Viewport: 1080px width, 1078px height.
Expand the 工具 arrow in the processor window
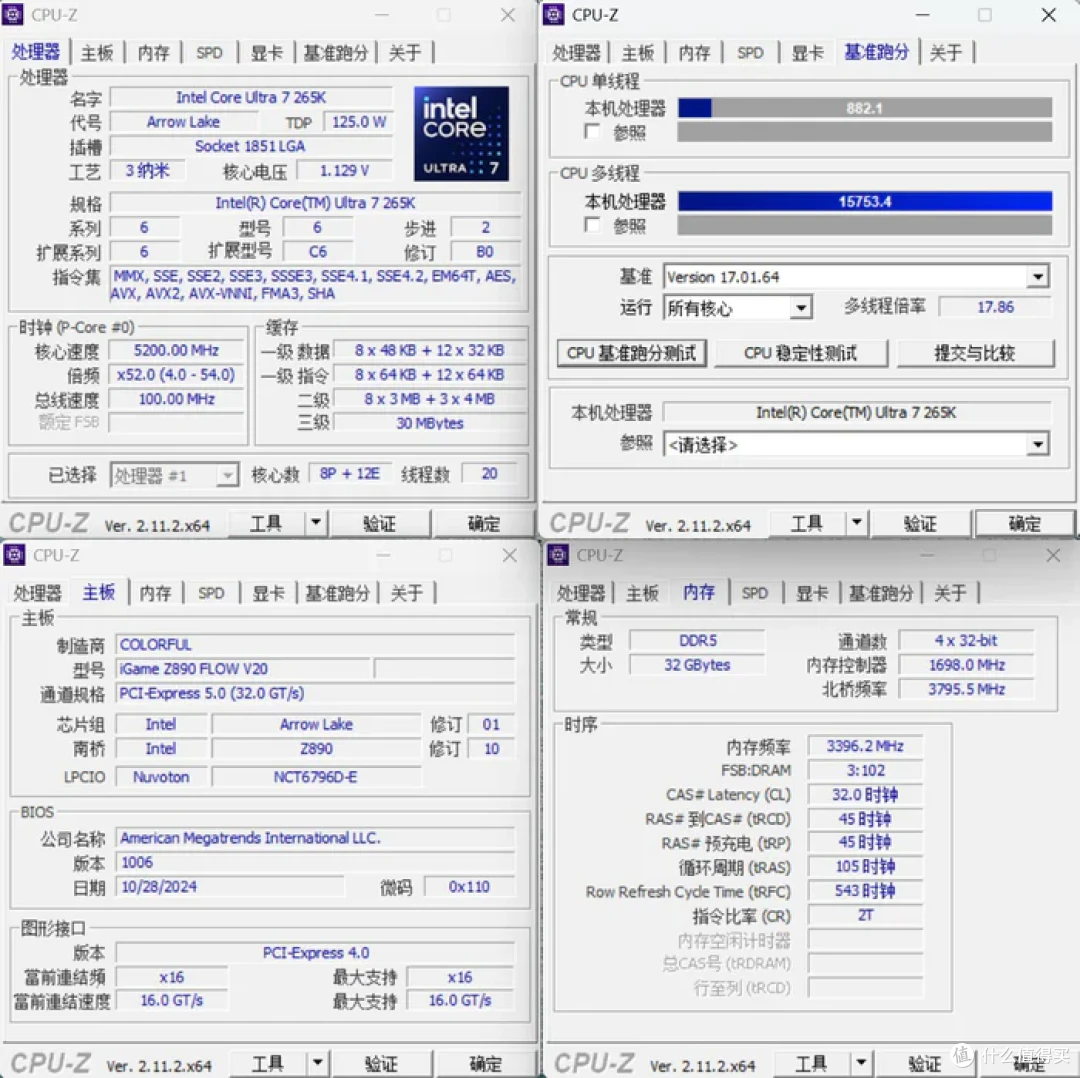click(315, 523)
